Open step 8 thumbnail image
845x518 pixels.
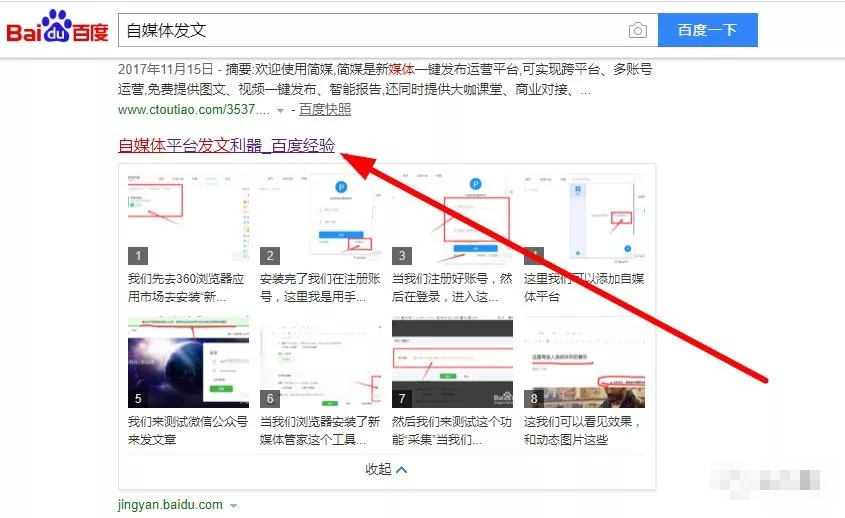tap(584, 362)
